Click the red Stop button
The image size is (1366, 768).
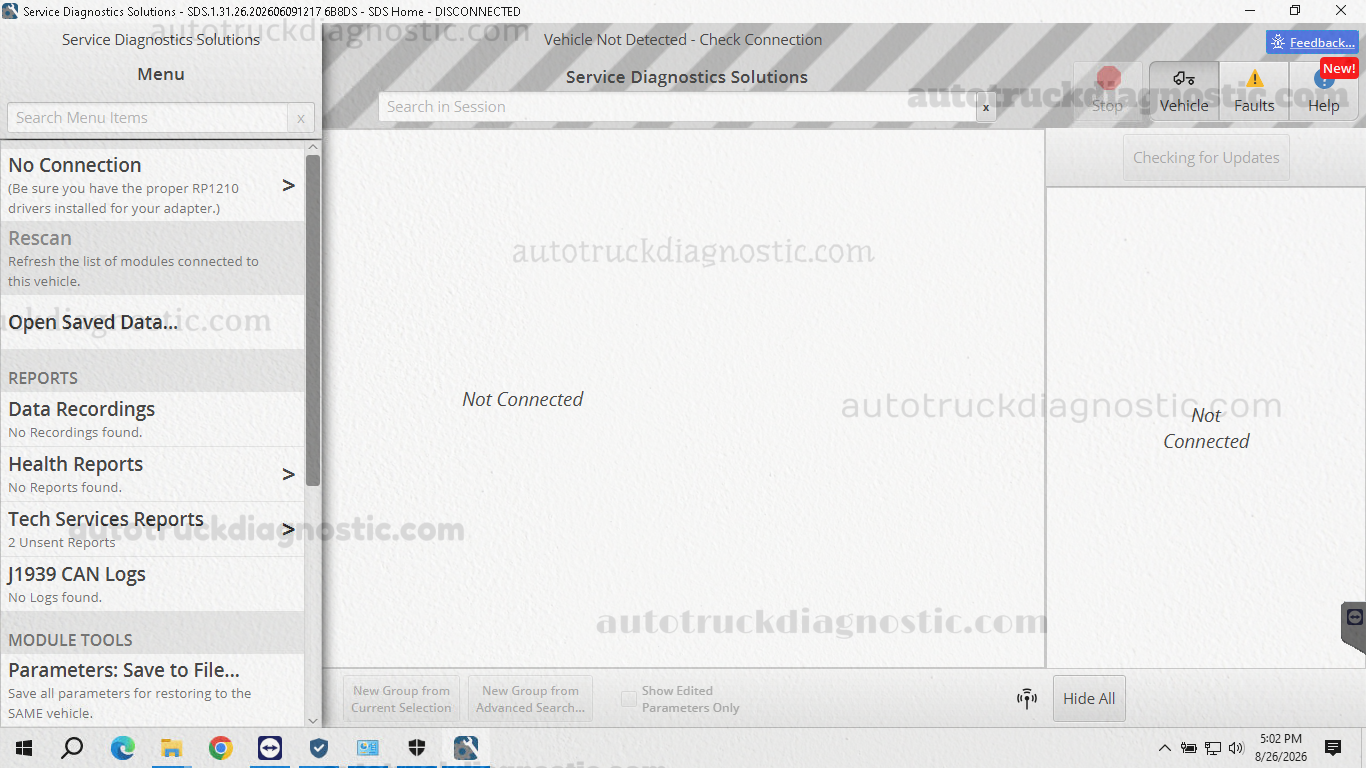pyautogui.click(x=1107, y=91)
